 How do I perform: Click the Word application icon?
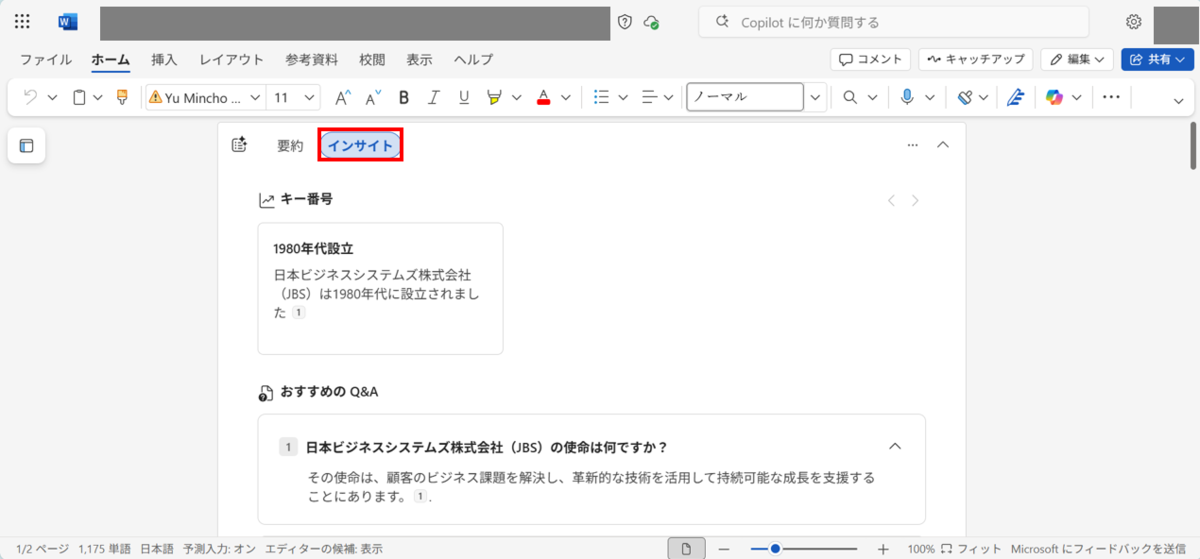click(68, 22)
